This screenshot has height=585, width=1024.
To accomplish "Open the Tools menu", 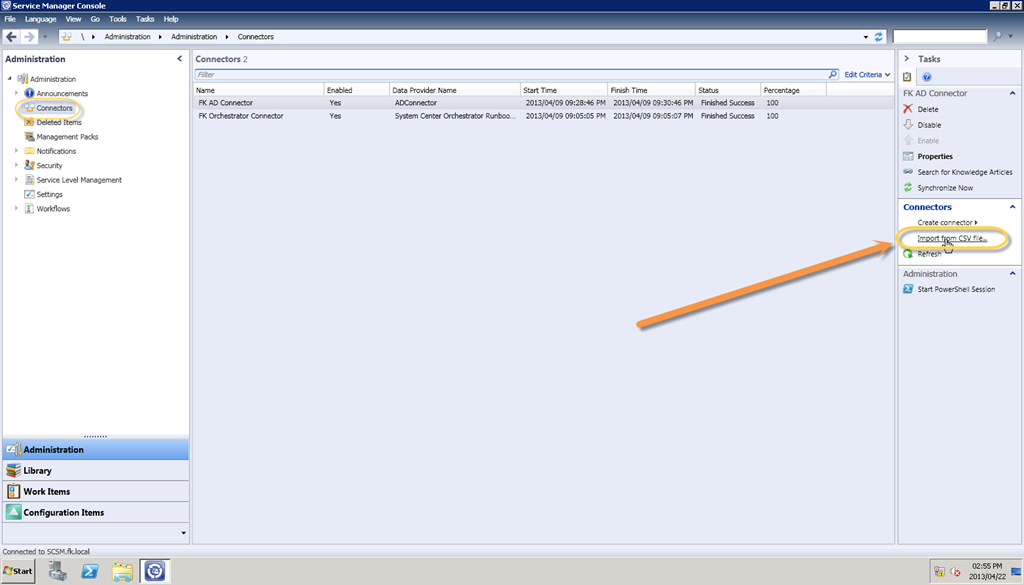I will pyautogui.click(x=118, y=19).
